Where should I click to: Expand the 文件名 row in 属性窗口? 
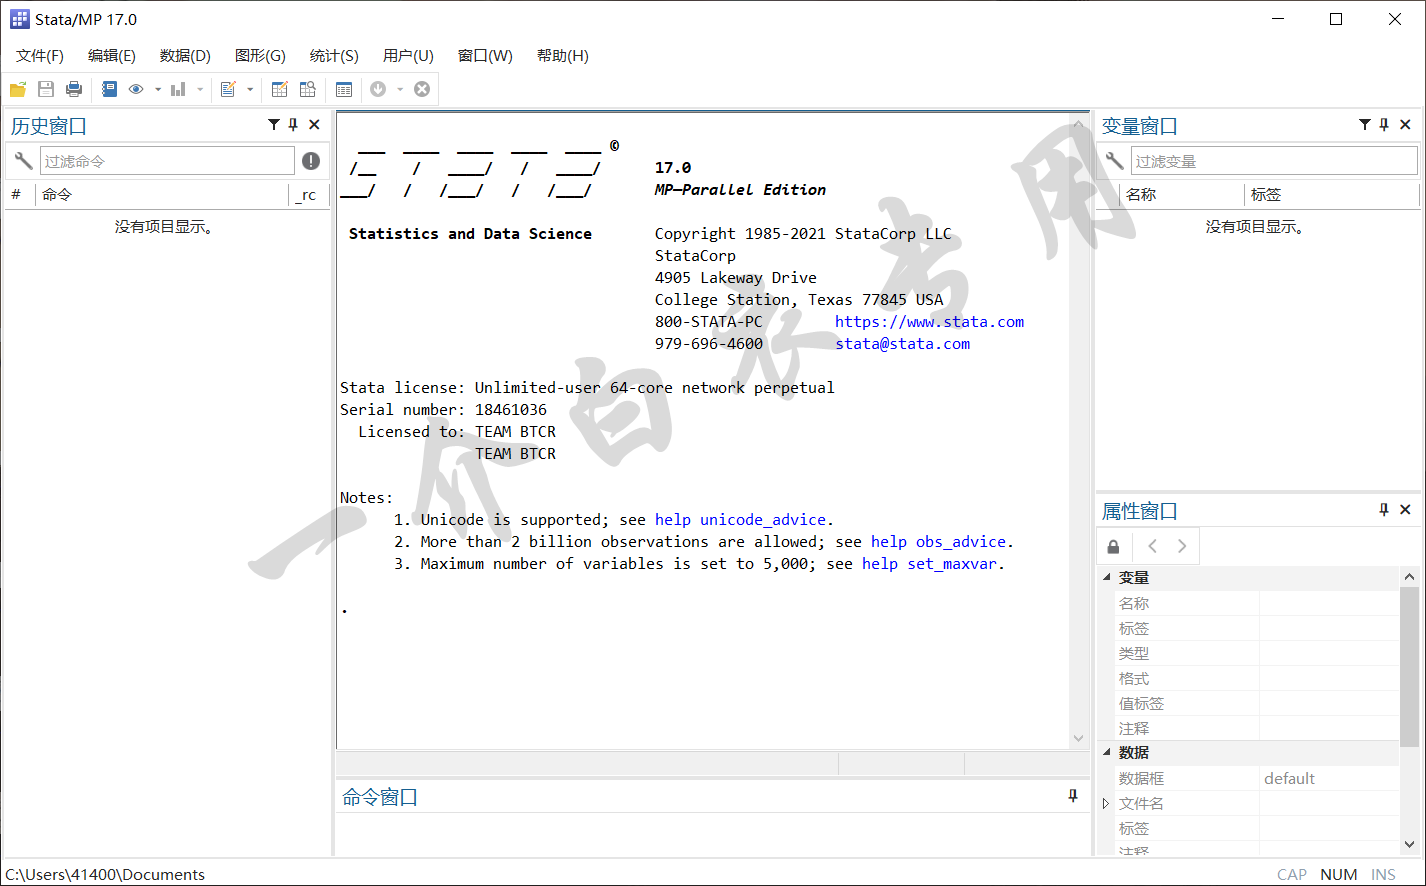pos(1106,803)
